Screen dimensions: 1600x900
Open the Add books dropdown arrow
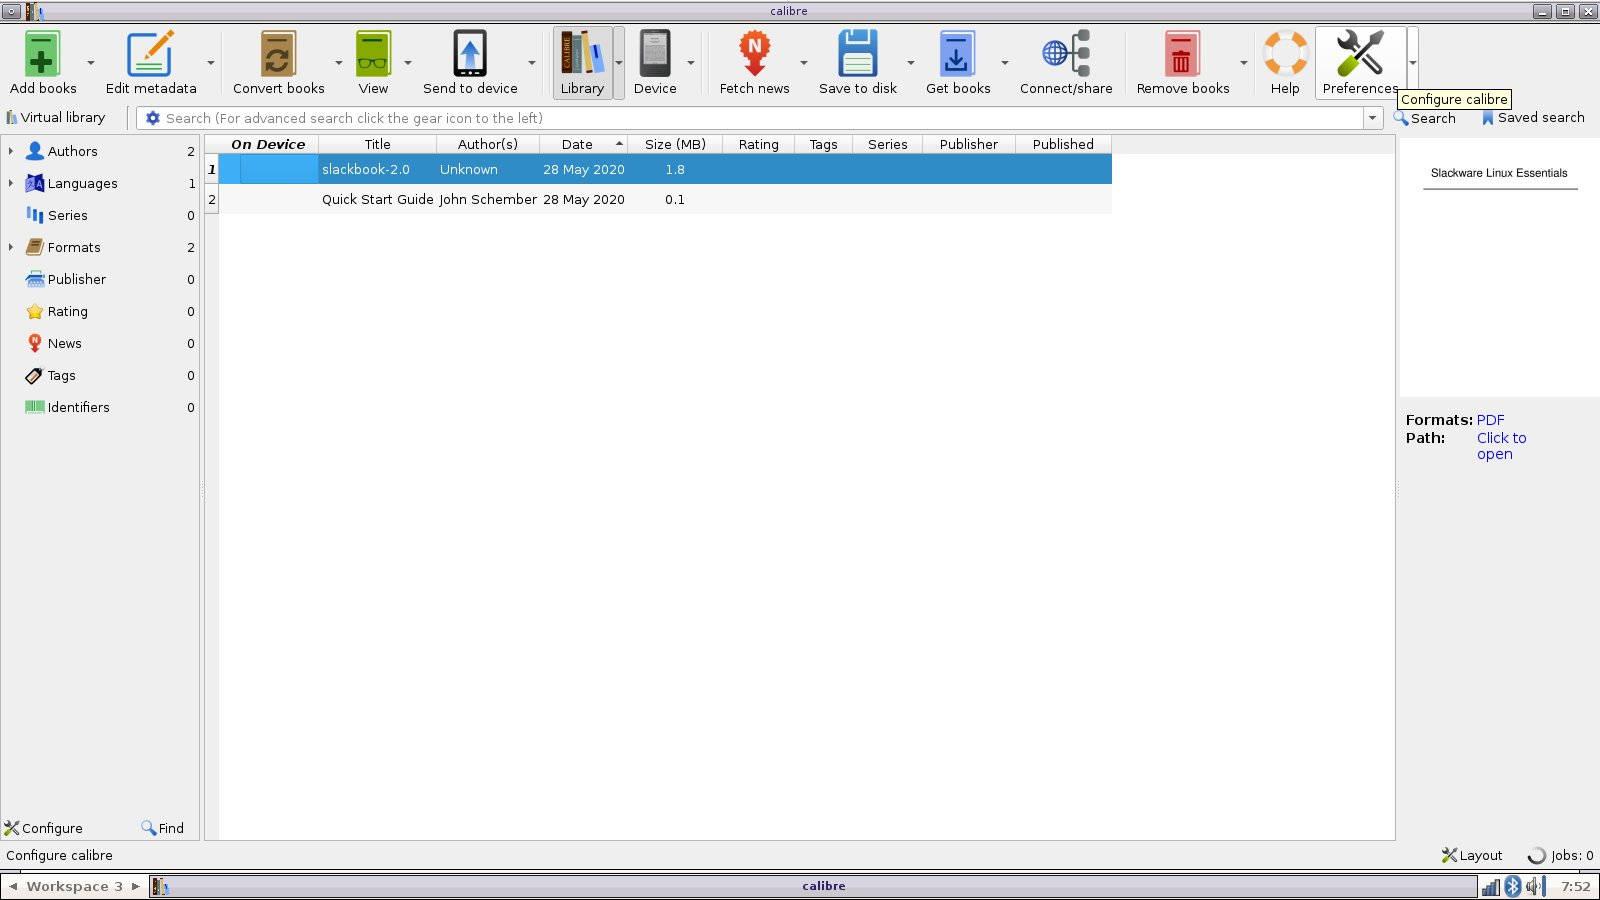(x=91, y=63)
